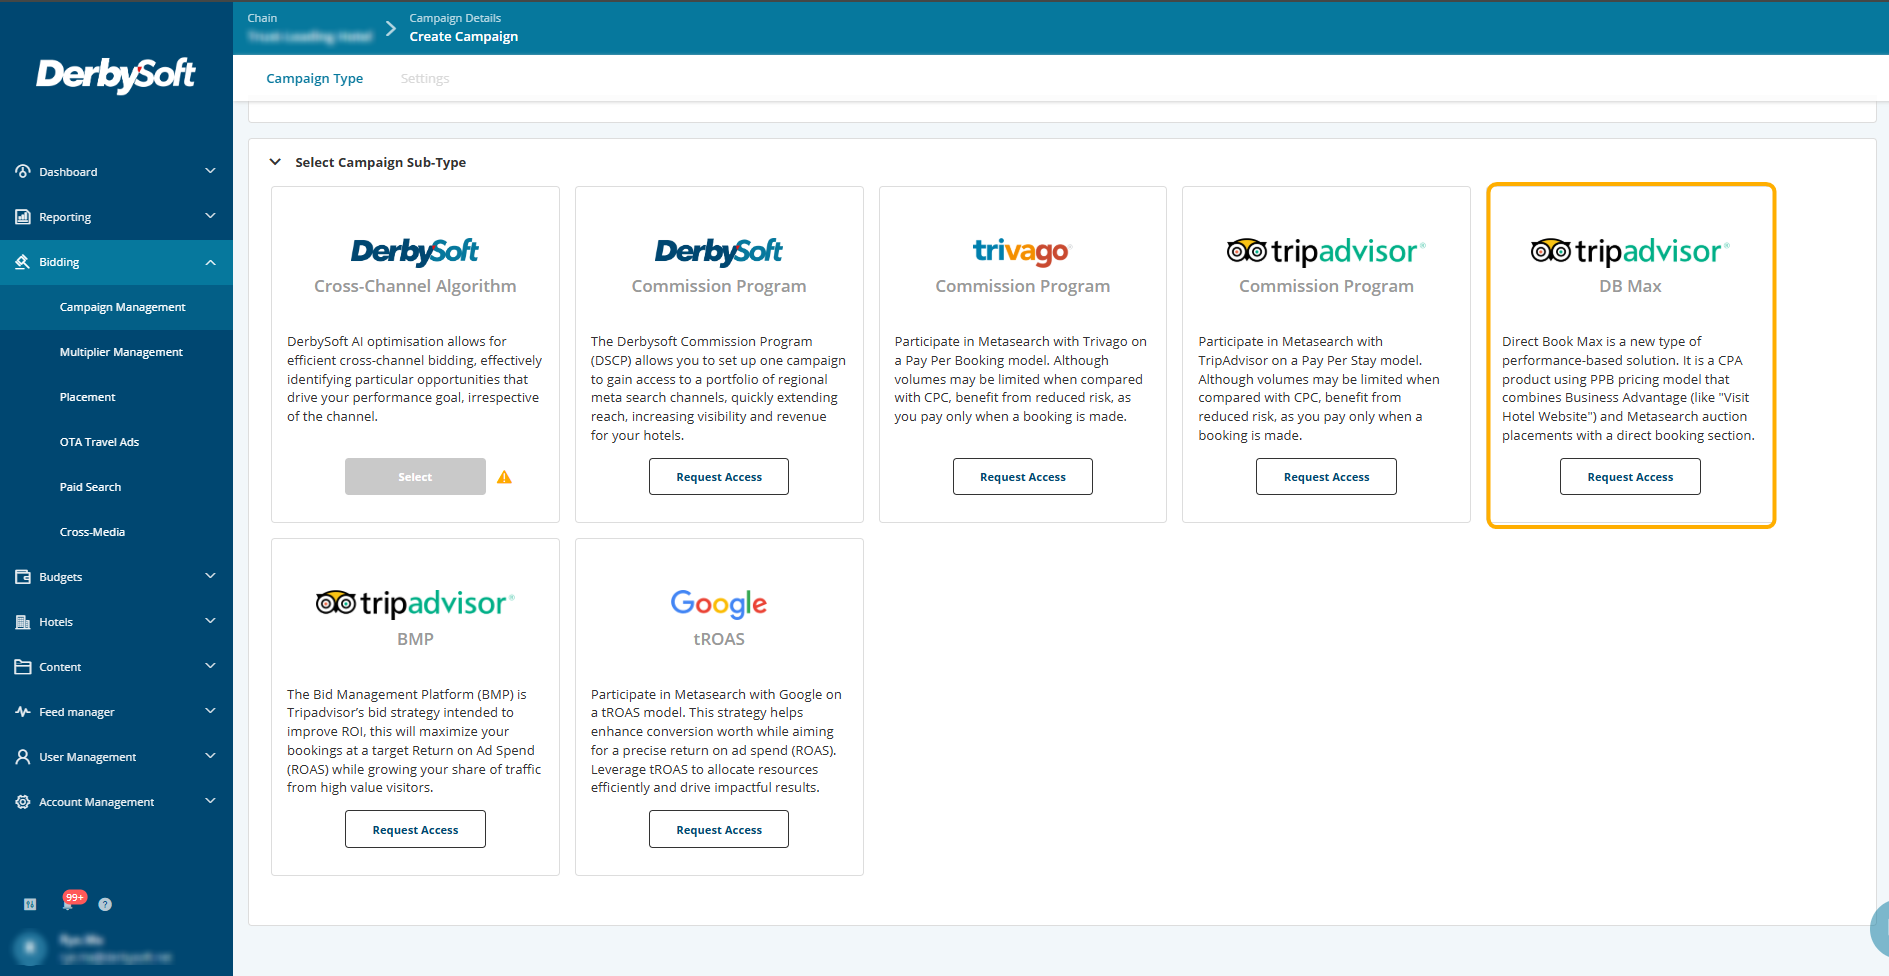This screenshot has width=1889, height=976.
Task: Click the breadcrumb arrow separator icon
Action: point(391,28)
